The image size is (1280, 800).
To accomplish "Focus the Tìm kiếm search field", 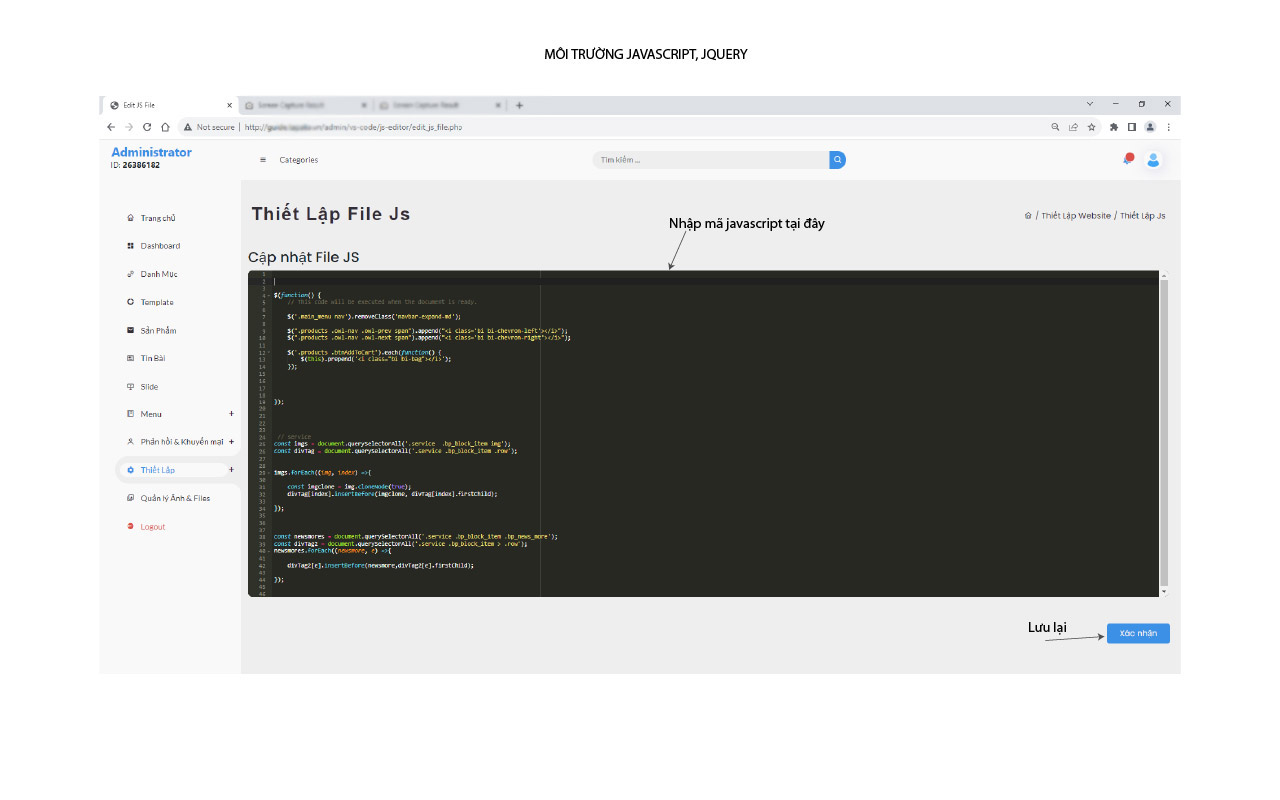I will point(710,160).
